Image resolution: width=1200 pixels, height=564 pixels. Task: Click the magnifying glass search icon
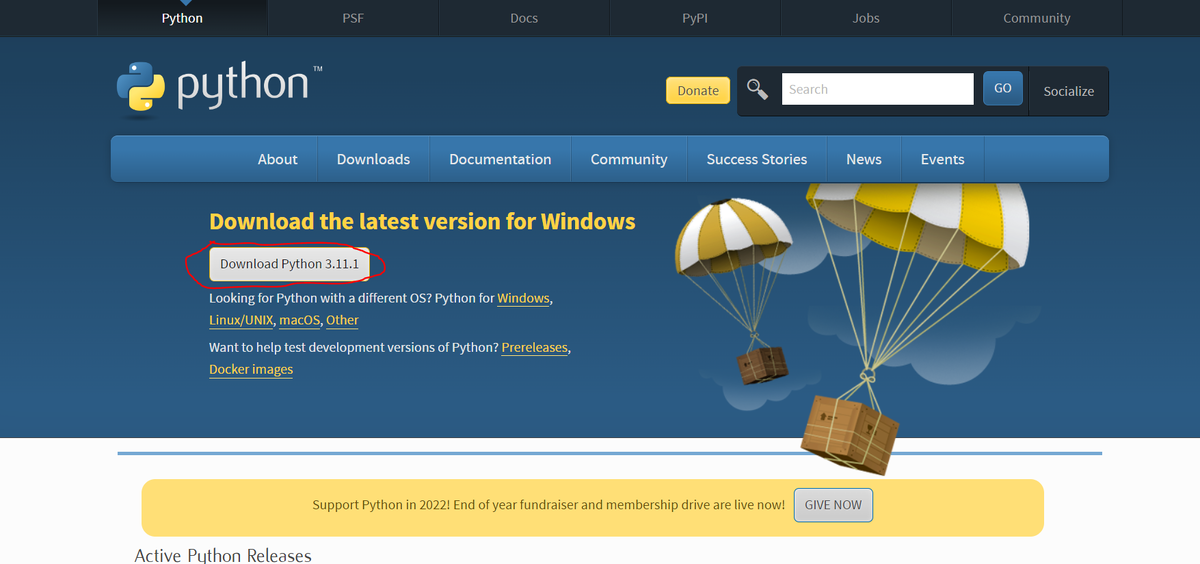tap(758, 90)
